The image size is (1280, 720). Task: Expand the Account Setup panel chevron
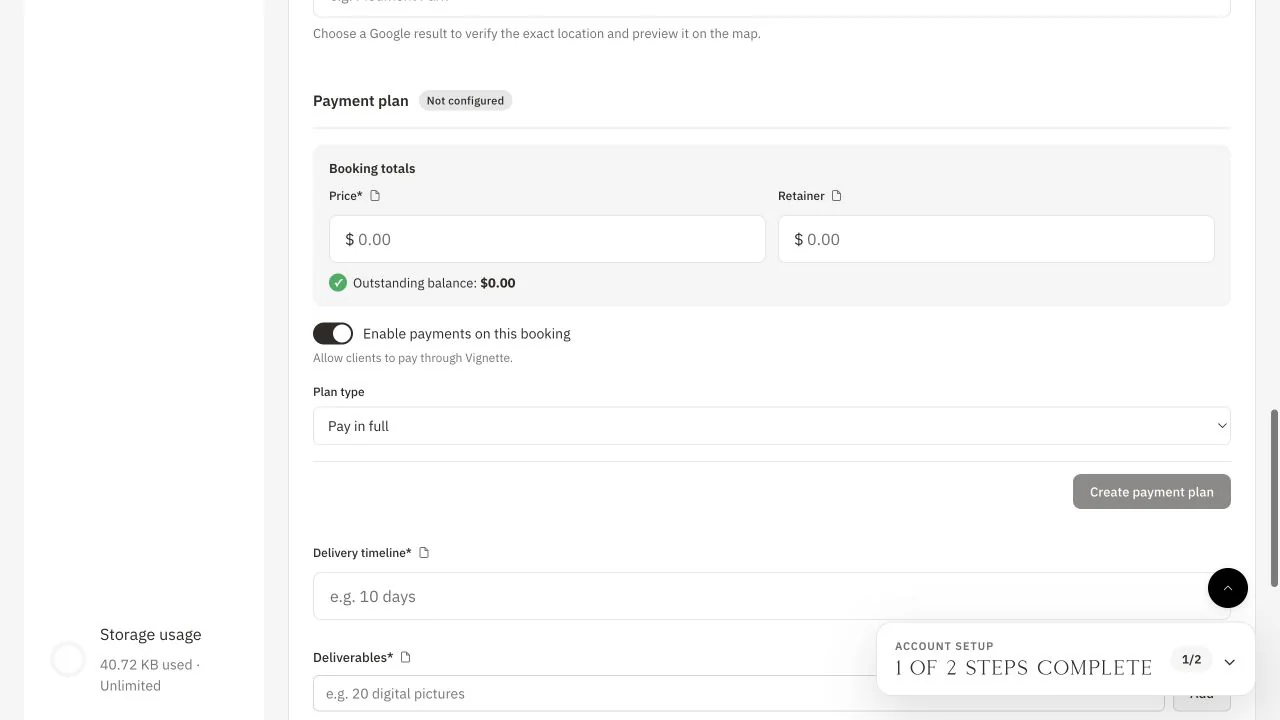[1230, 661]
